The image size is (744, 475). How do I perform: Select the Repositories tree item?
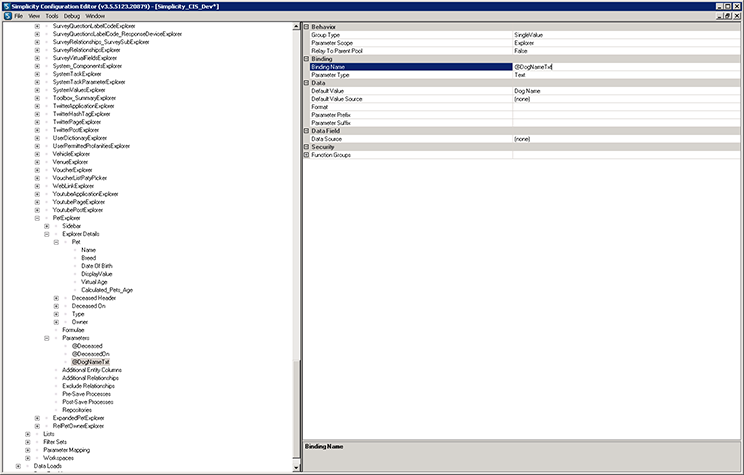[77, 410]
